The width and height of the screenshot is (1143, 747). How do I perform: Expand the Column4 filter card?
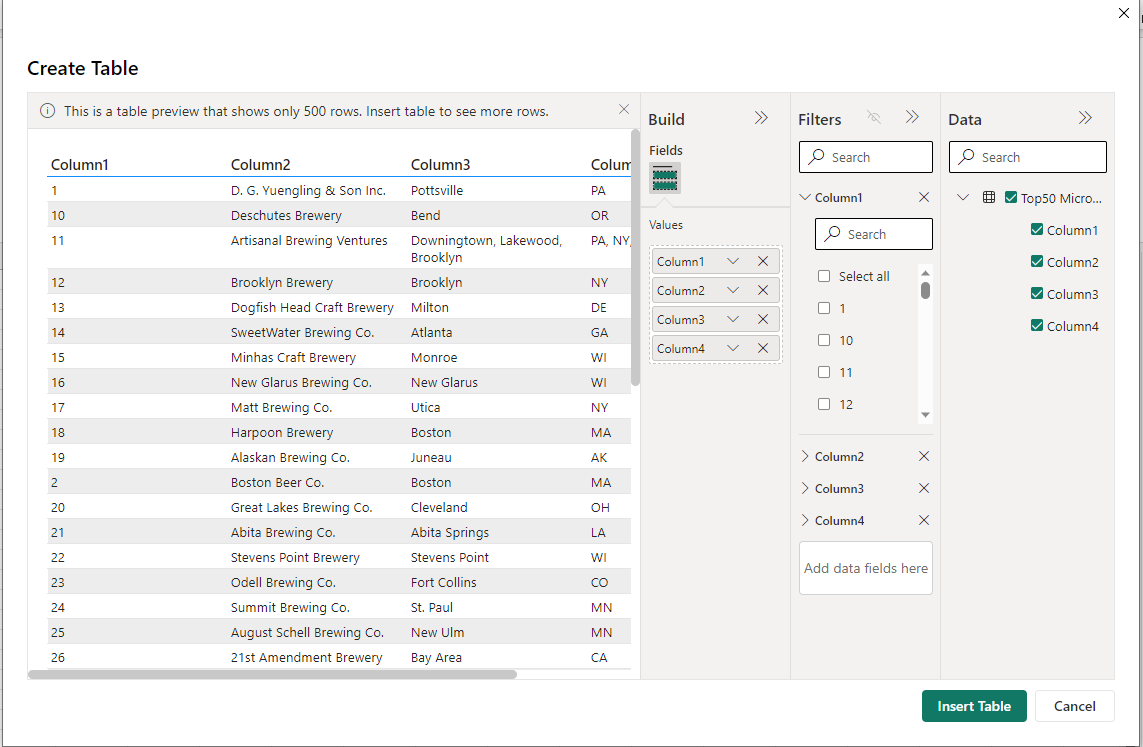coord(805,520)
